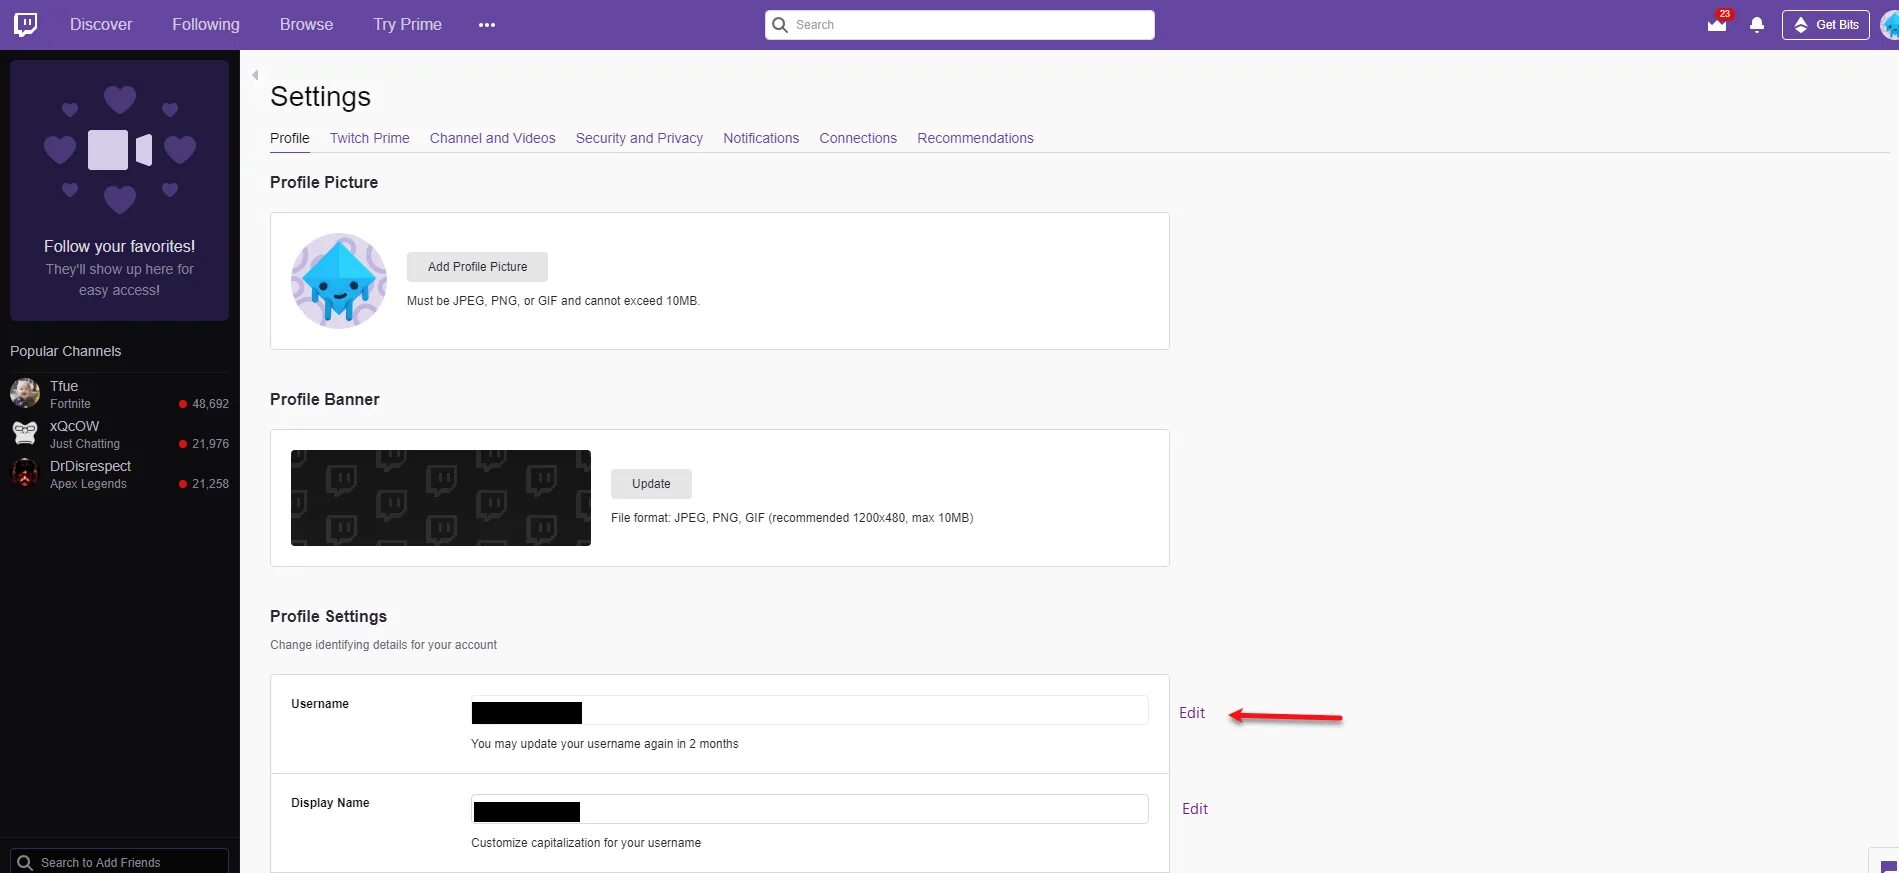Viewport: 1899px width, 873px height.
Task: Click the 48,692 viewer count
Action: [x=210, y=404]
